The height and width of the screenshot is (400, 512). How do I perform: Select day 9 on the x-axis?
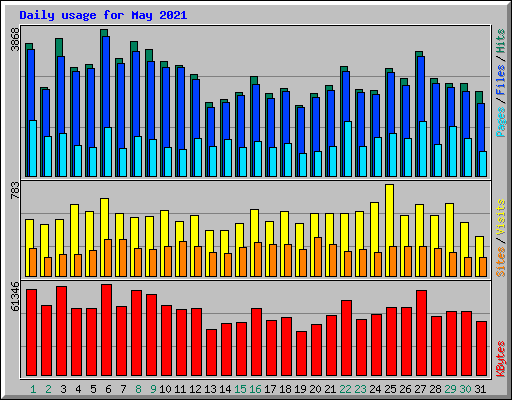coord(153,389)
